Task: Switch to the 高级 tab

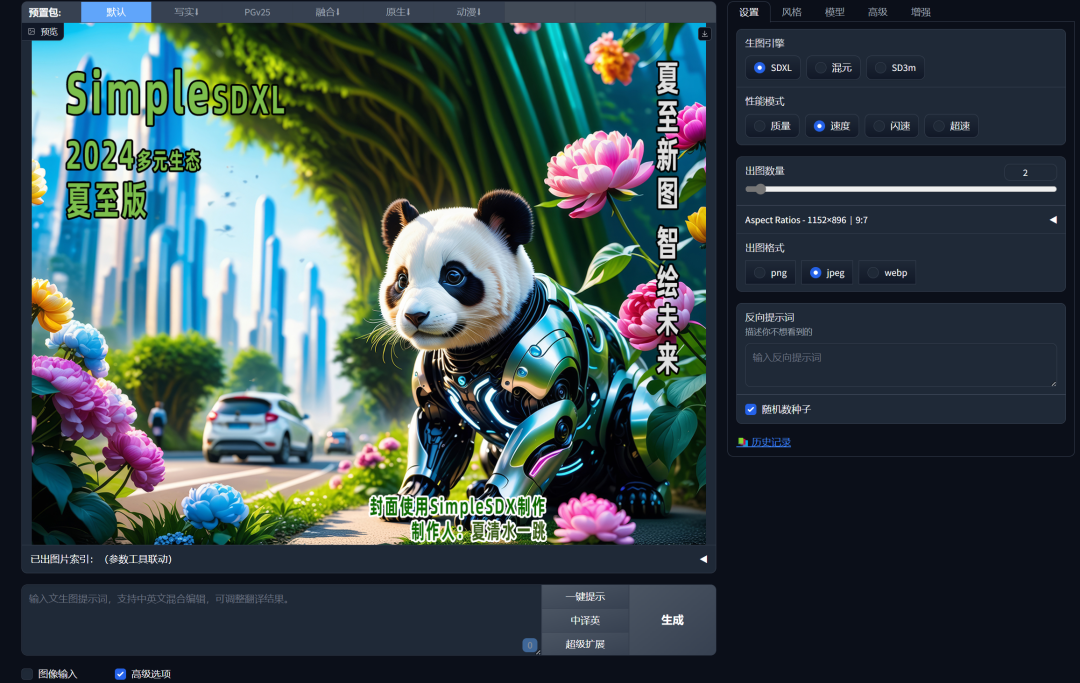Action: [877, 12]
